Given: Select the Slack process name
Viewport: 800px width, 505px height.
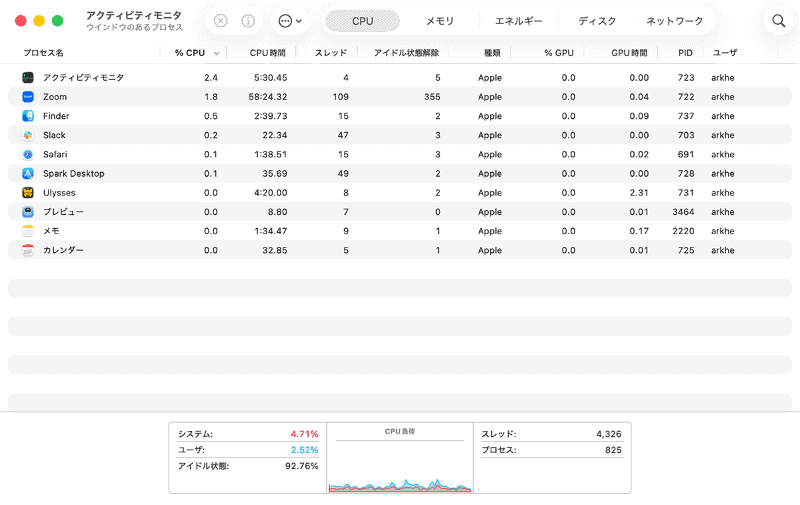Looking at the screenshot, I should click(x=54, y=135).
